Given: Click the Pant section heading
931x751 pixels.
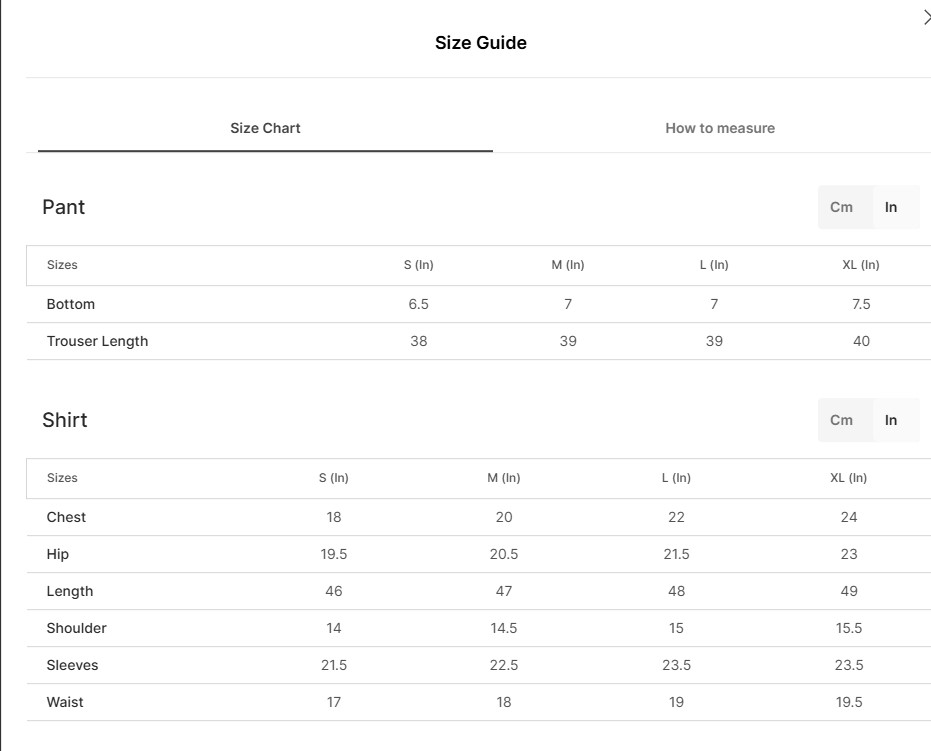Looking at the screenshot, I should coord(64,207).
